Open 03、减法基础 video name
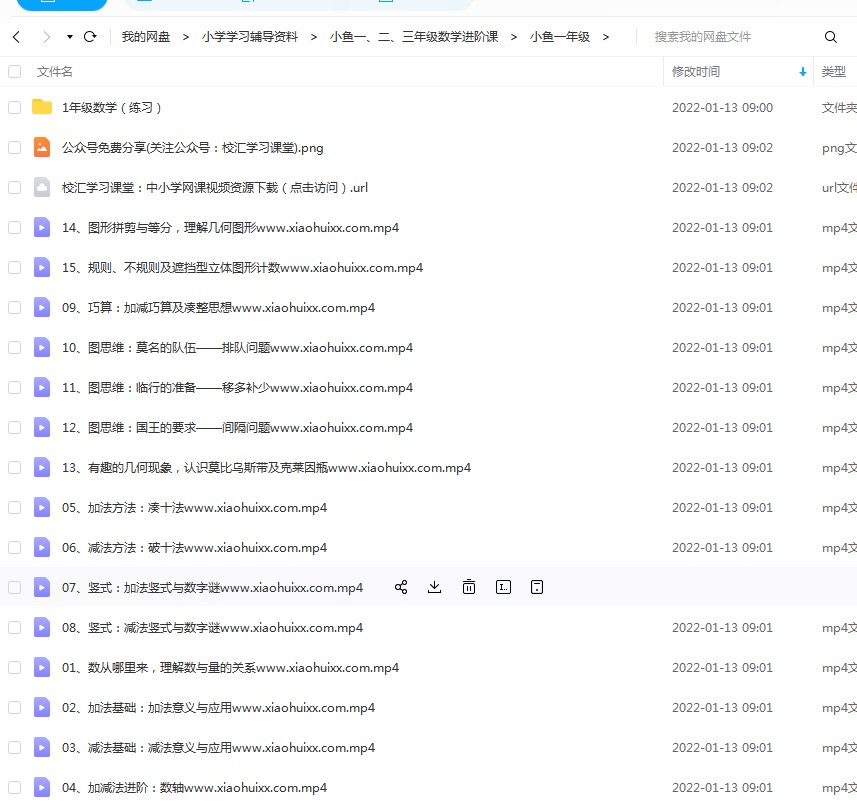The height and width of the screenshot is (809, 857). [x=218, y=748]
